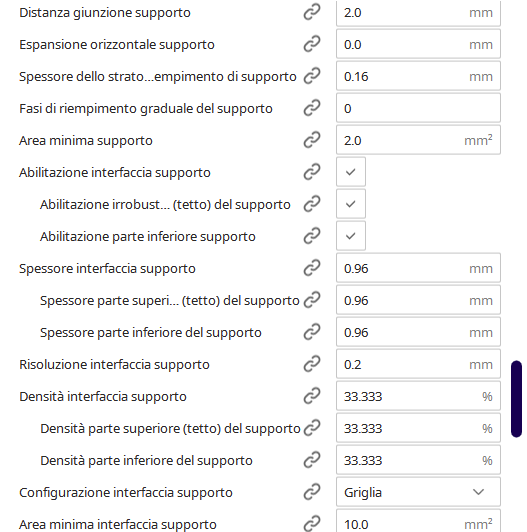Click the Fasi di riempimento graduale value field
The width and height of the screenshot is (527, 532).
click(418, 108)
